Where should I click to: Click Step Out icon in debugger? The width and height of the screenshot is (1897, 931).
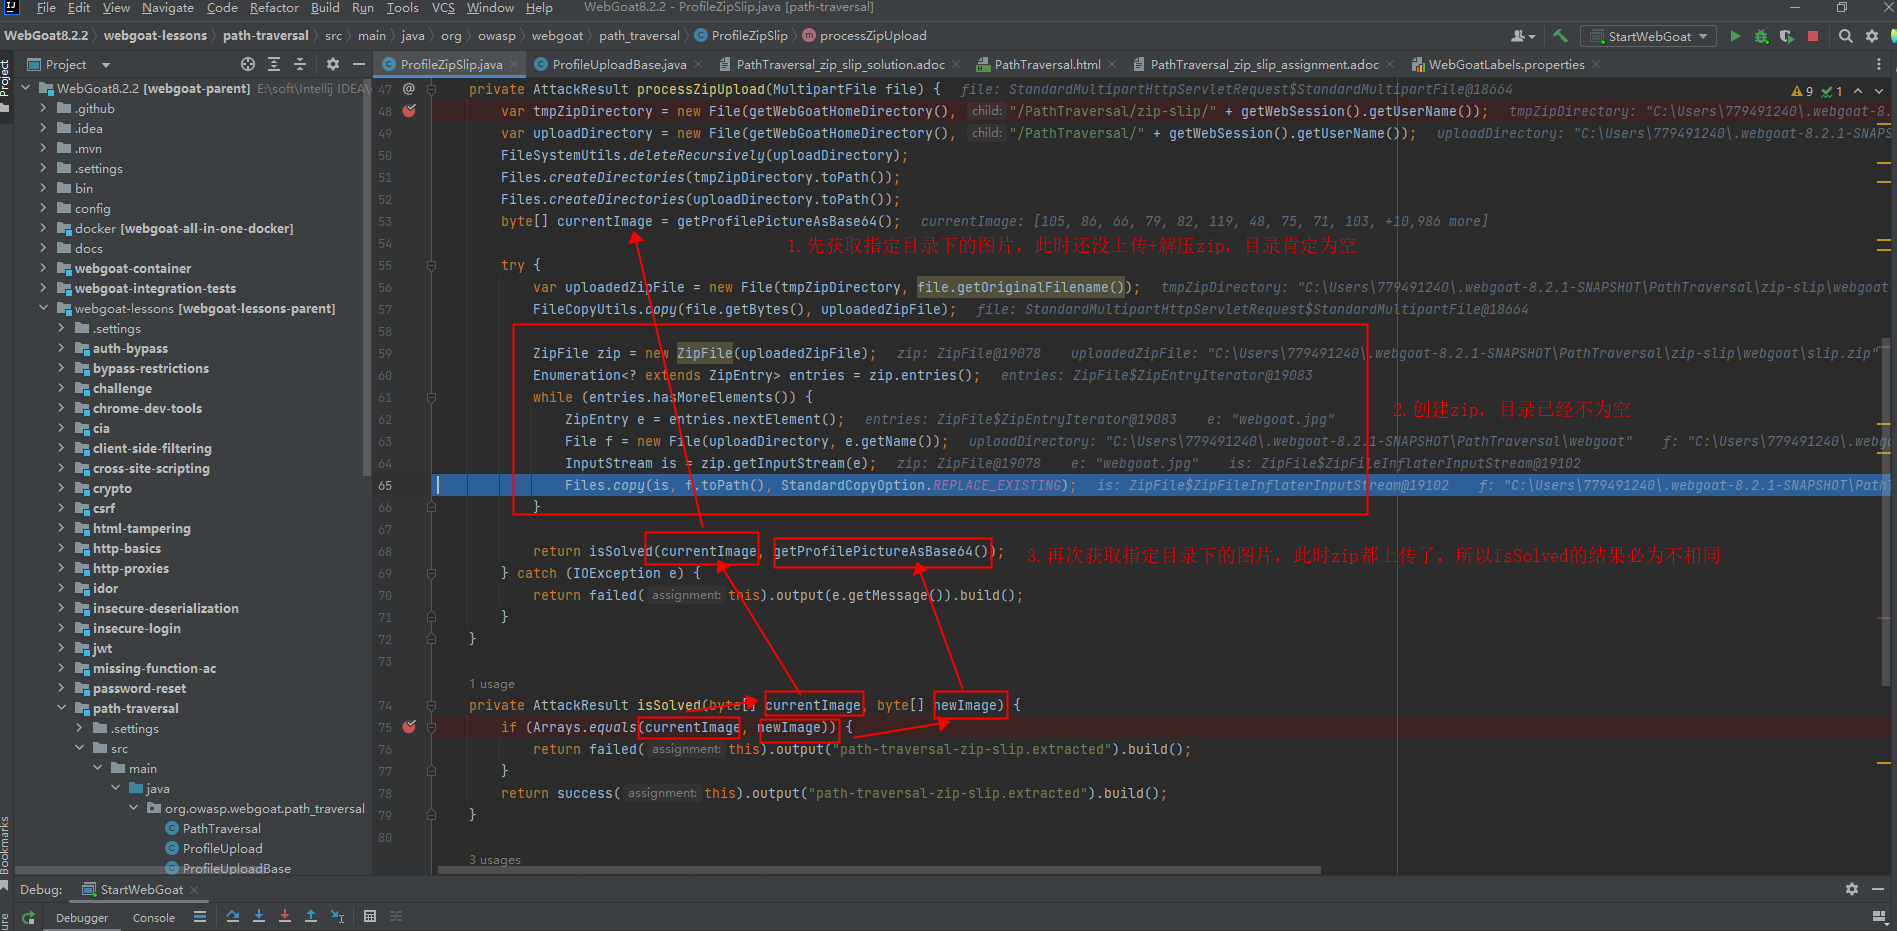point(311,916)
